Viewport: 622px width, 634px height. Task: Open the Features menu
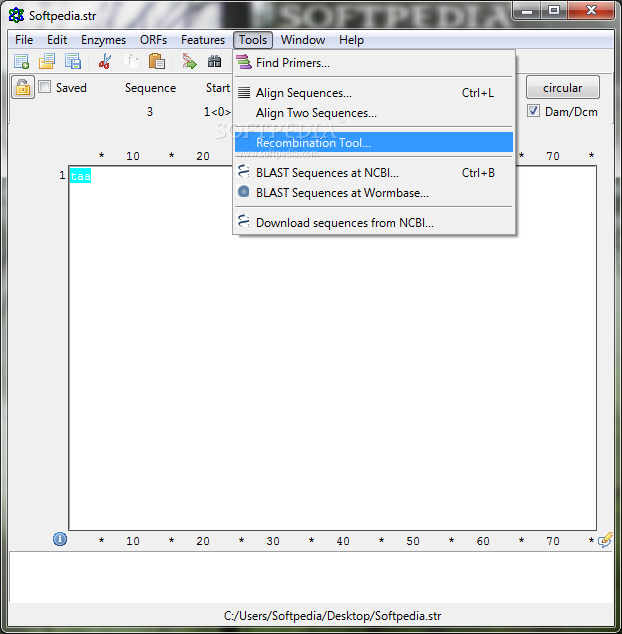coord(203,40)
